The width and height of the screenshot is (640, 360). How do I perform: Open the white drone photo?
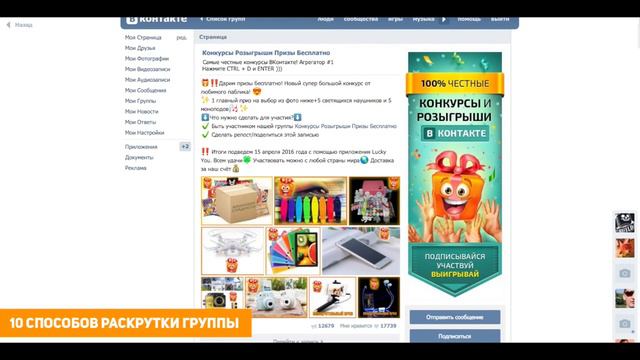click(x=233, y=251)
